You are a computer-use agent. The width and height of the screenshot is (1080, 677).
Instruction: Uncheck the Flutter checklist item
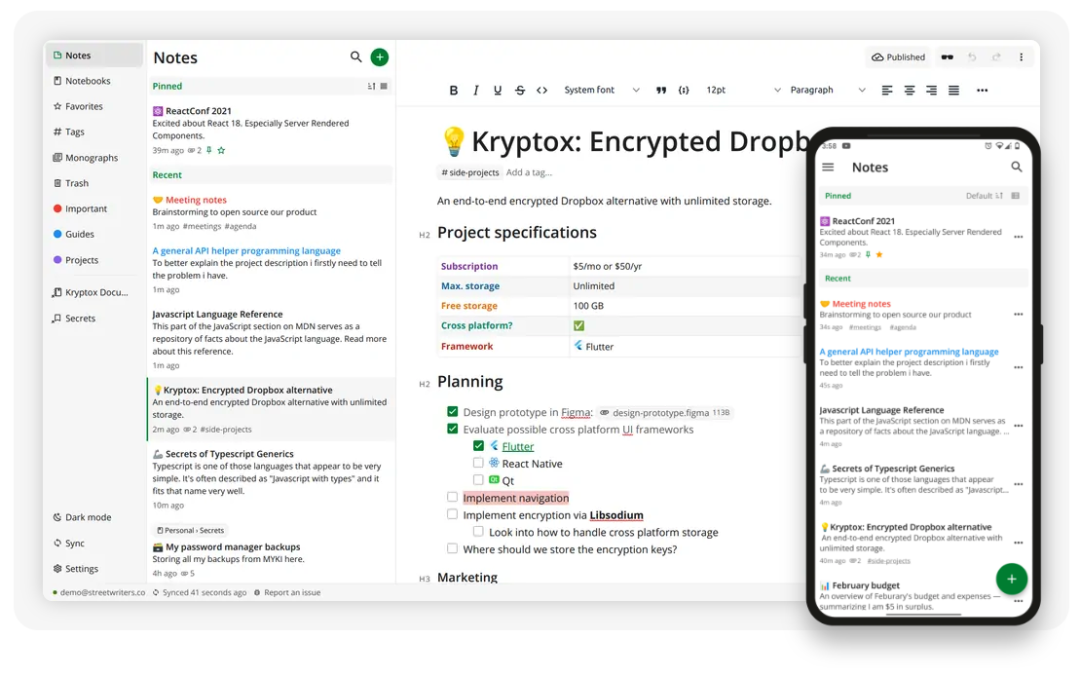[478, 446]
